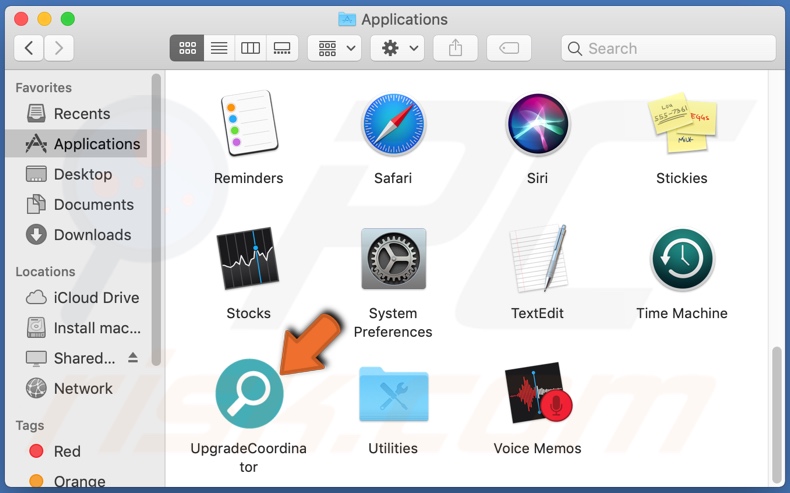Select the Stocks app icon
This screenshot has width=790, height=493.
pos(248,258)
